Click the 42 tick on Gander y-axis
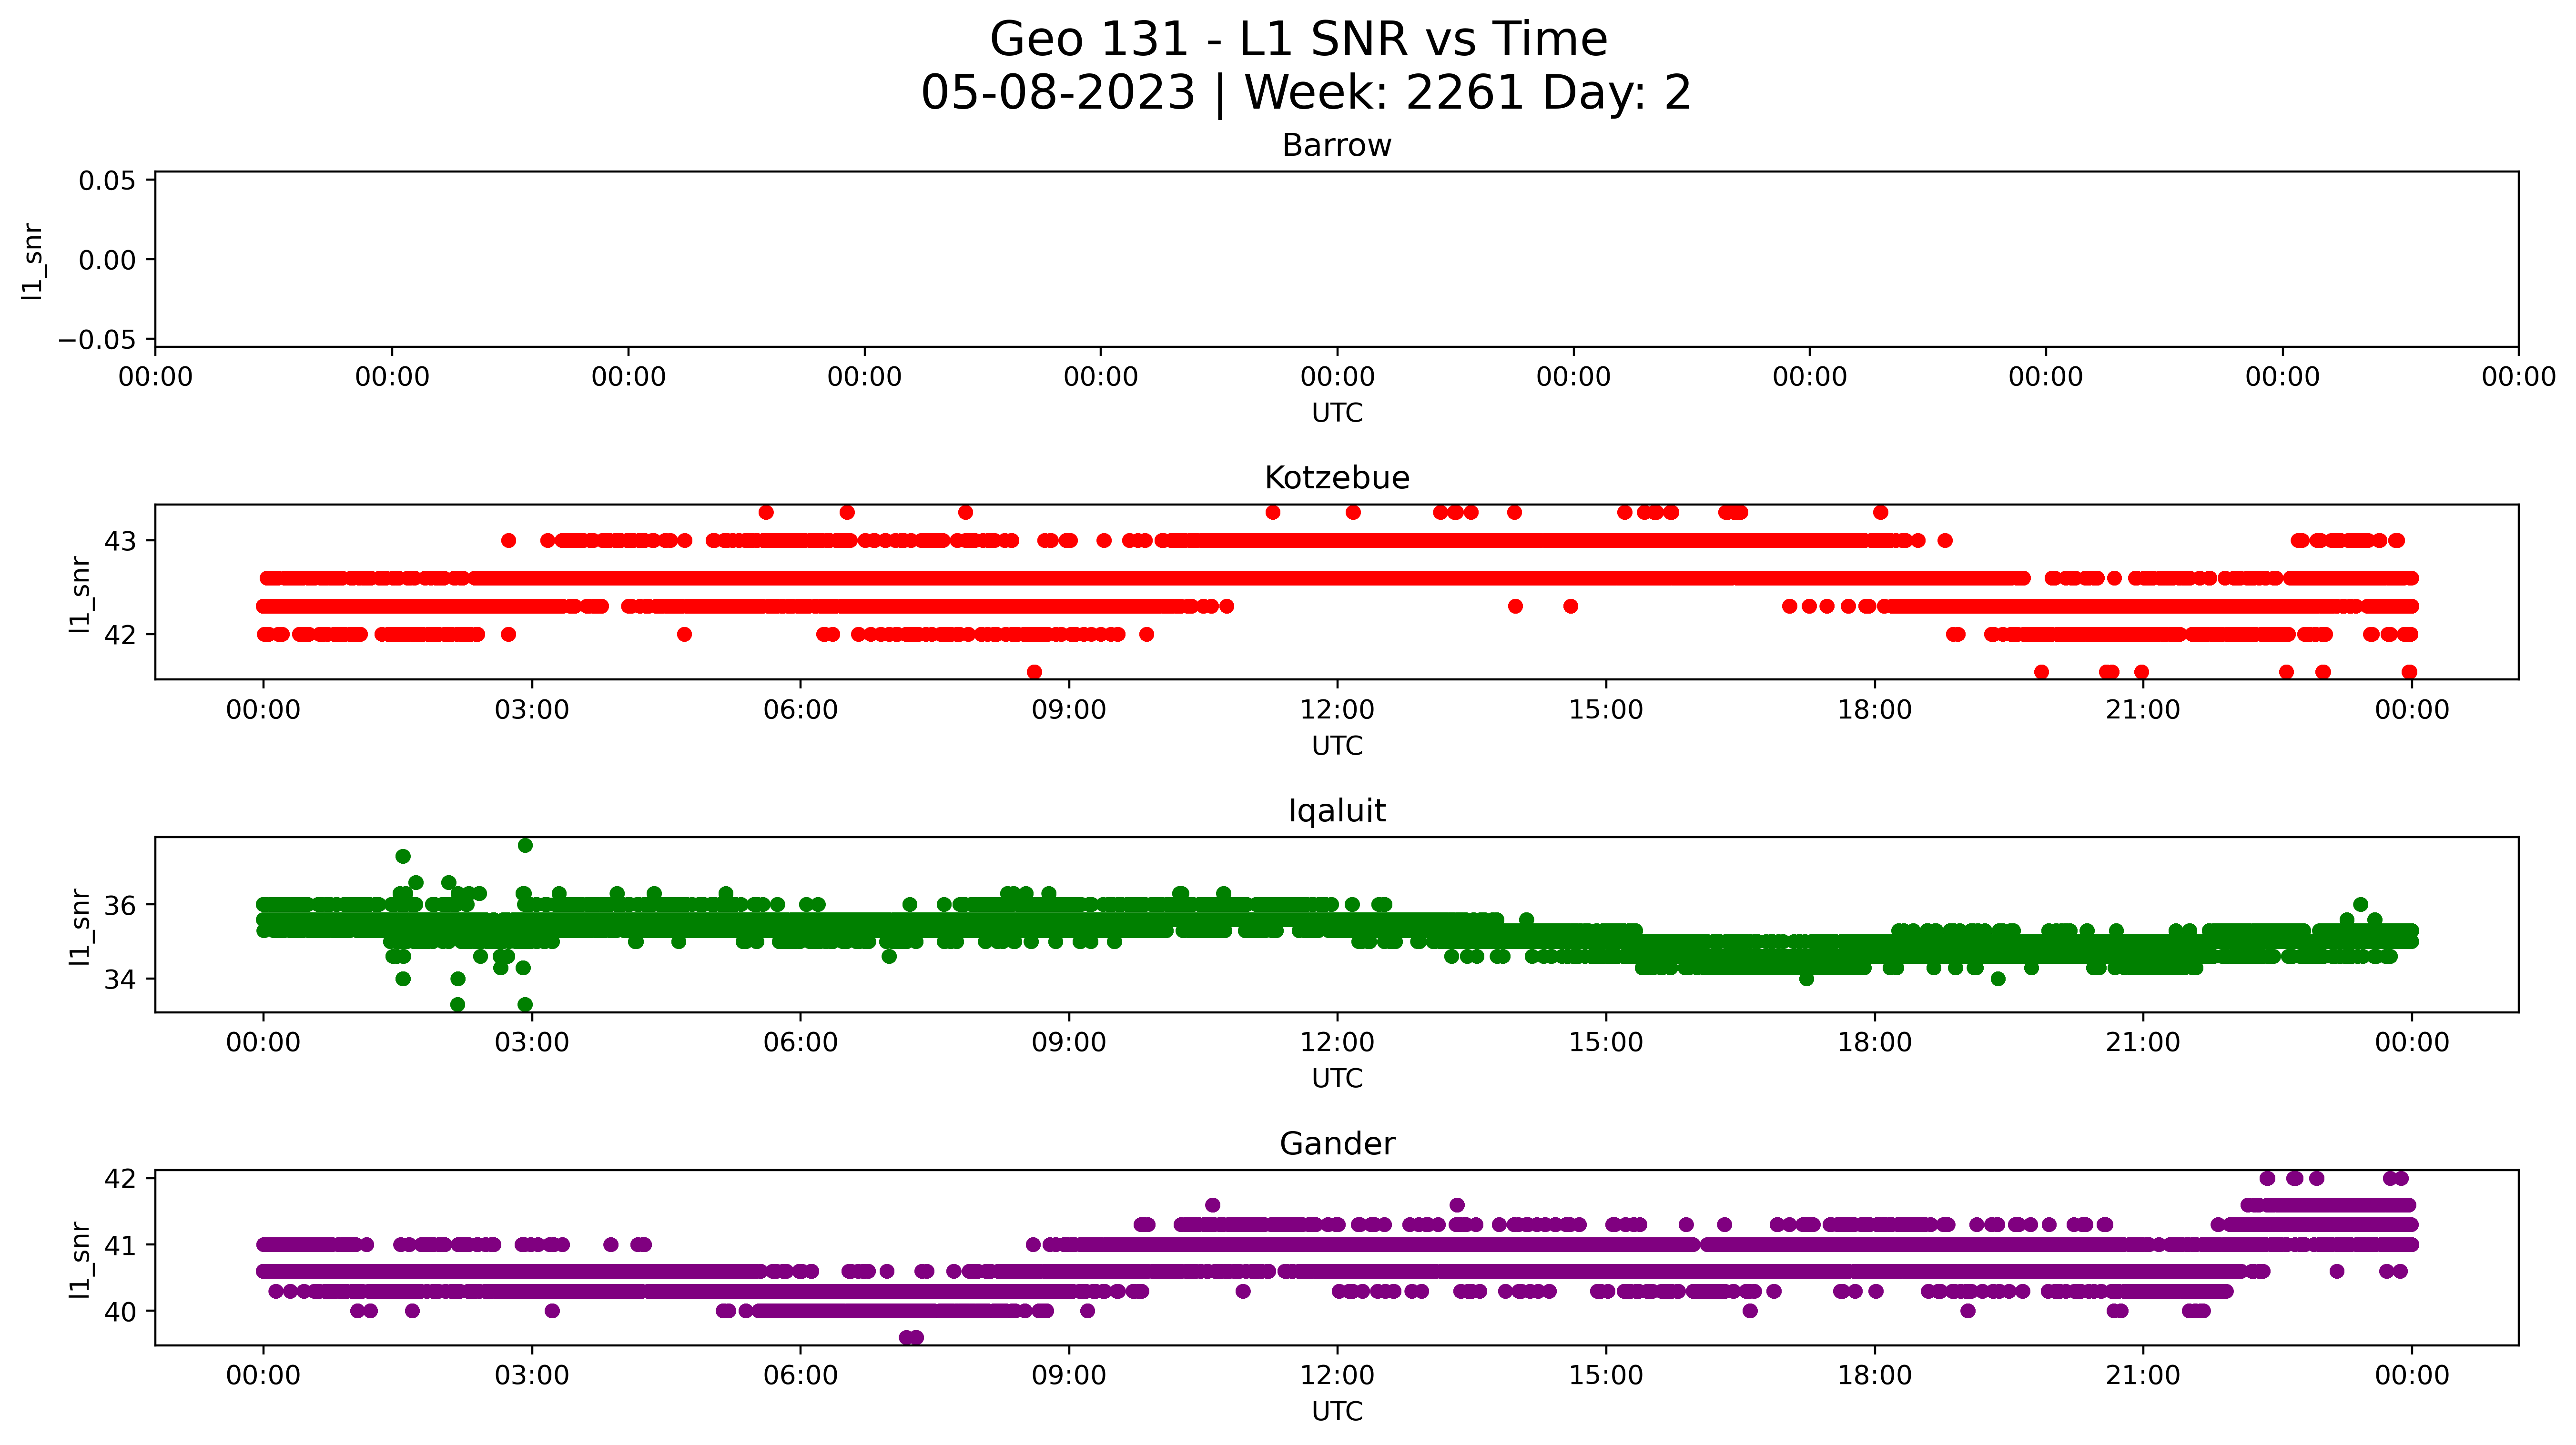Viewport: 2576px width, 1445px height. tap(120, 1178)
